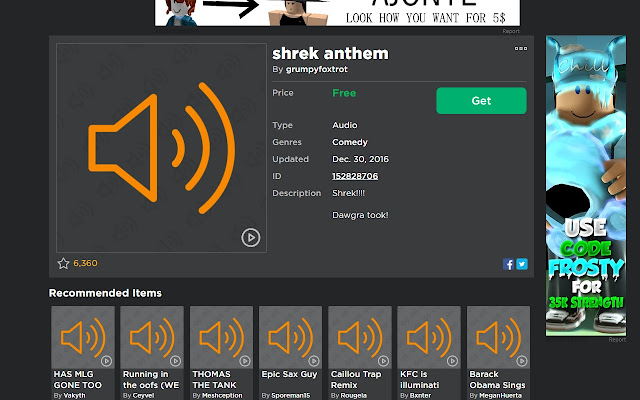Open the Comedy genre link
Image resolution: width=640 pixels, height=400 pixels.
350,142
